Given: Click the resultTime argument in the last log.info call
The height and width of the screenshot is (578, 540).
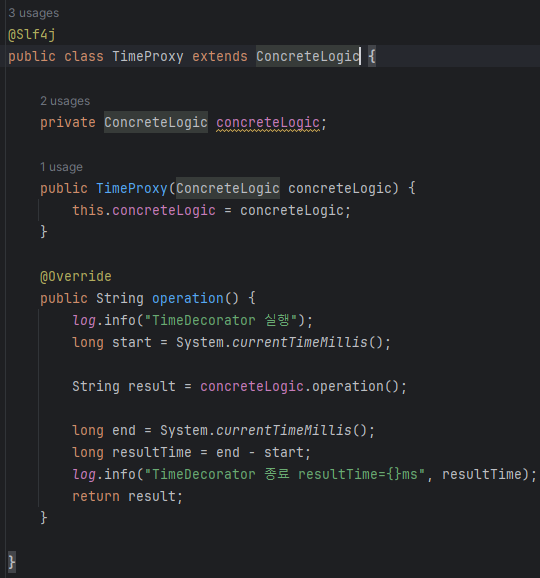Looking at the screenshot, I should point(481,474).
